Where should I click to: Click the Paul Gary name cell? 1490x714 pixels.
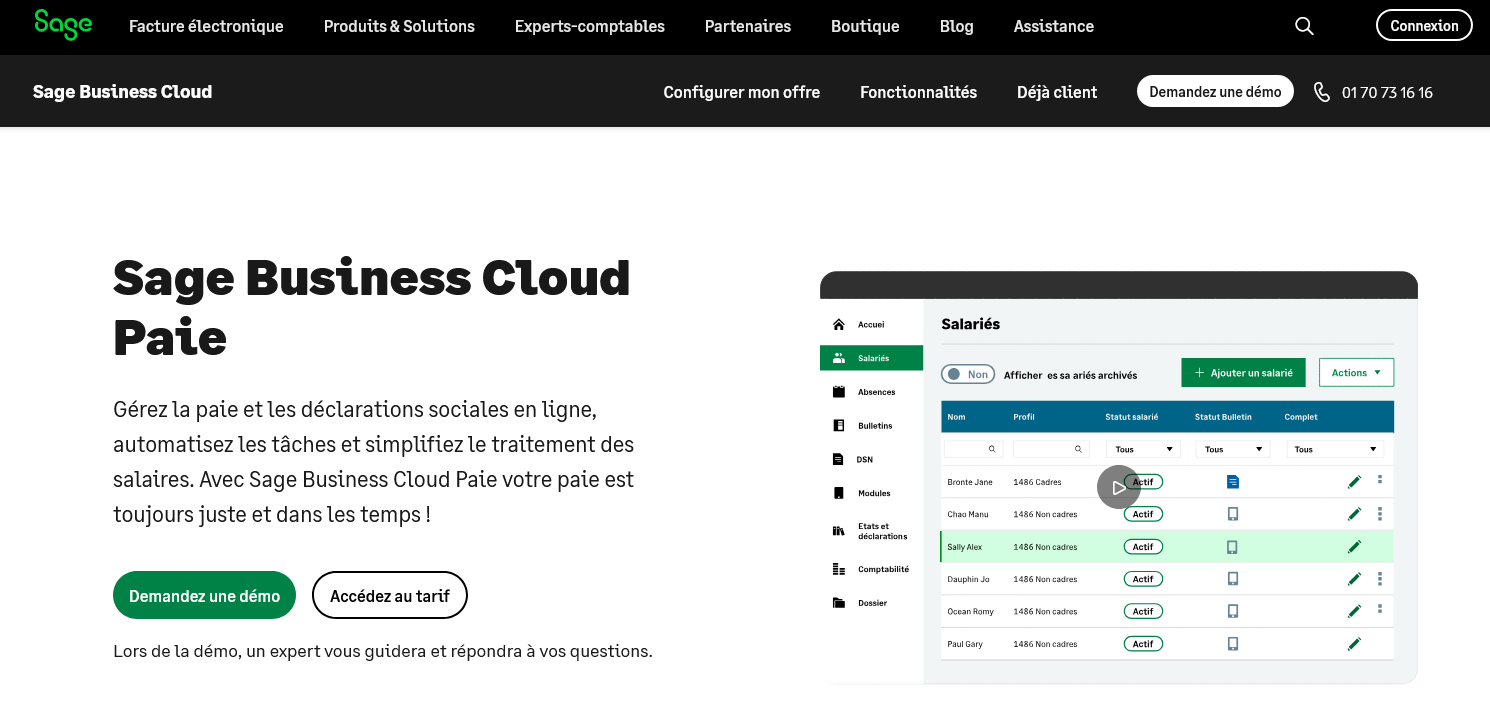click(965, 644)
